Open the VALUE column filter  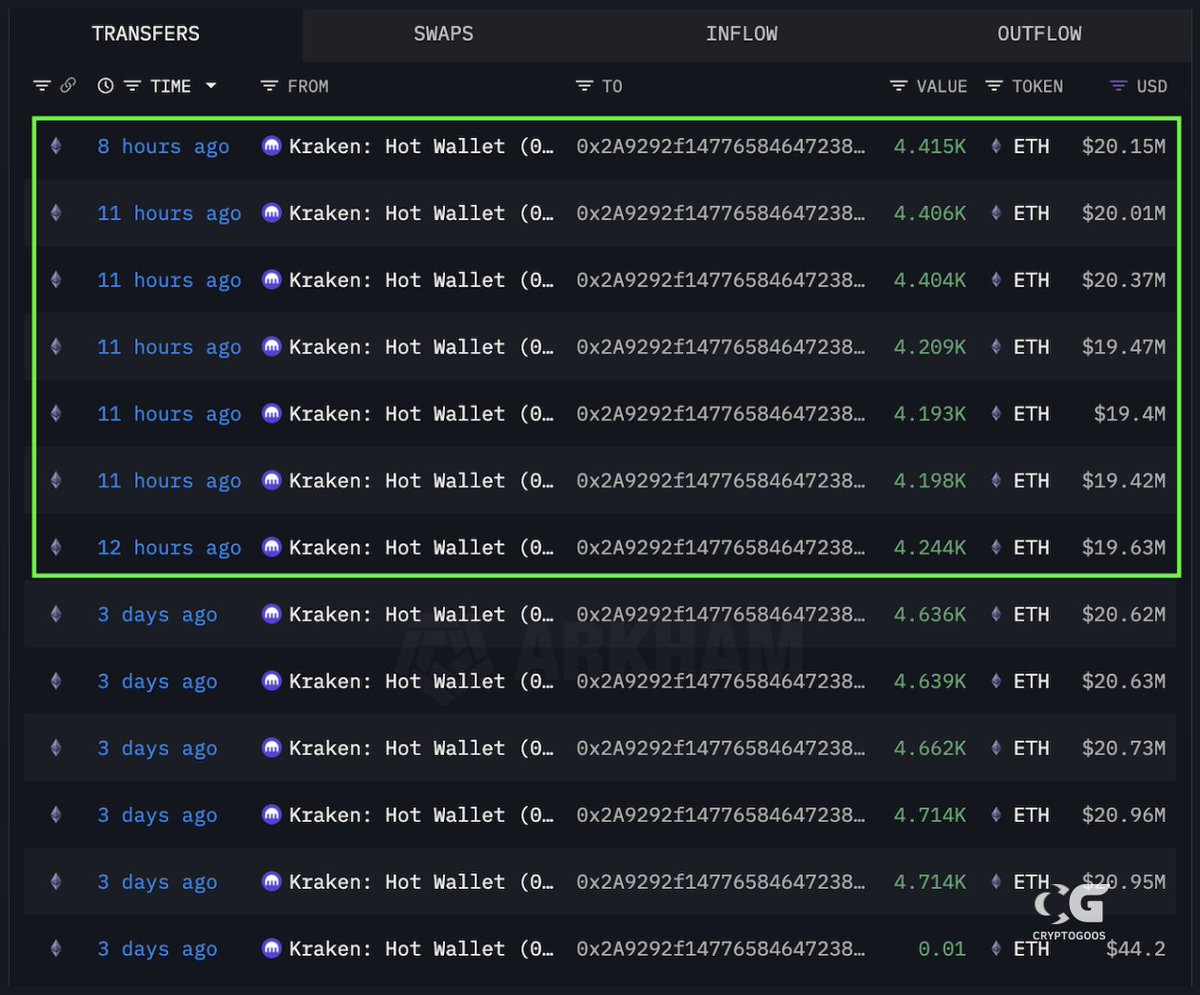[x=899, y=86]
